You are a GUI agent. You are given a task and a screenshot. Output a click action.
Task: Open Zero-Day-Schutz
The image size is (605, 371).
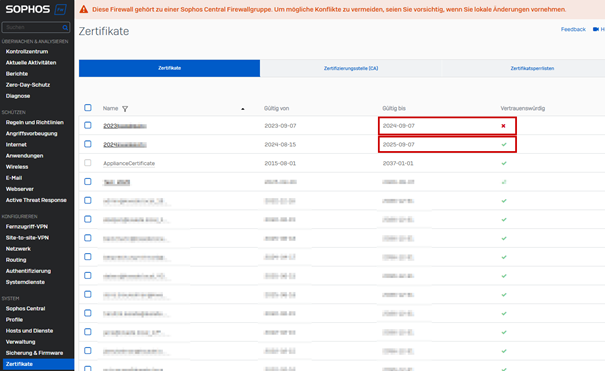click(28, 85)
